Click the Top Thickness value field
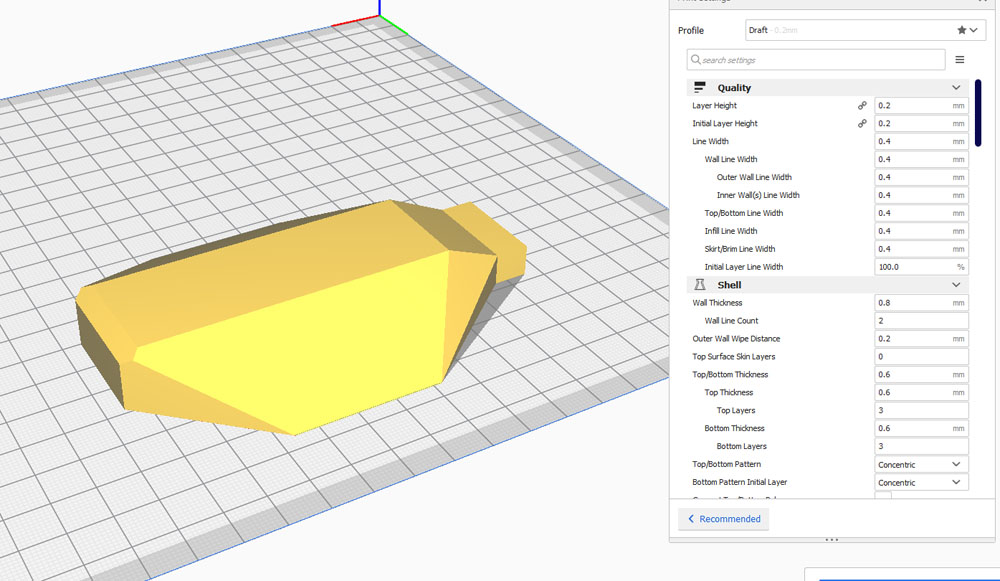The width and height of the screenshot is (1000, 581). [x=921, y=392]
